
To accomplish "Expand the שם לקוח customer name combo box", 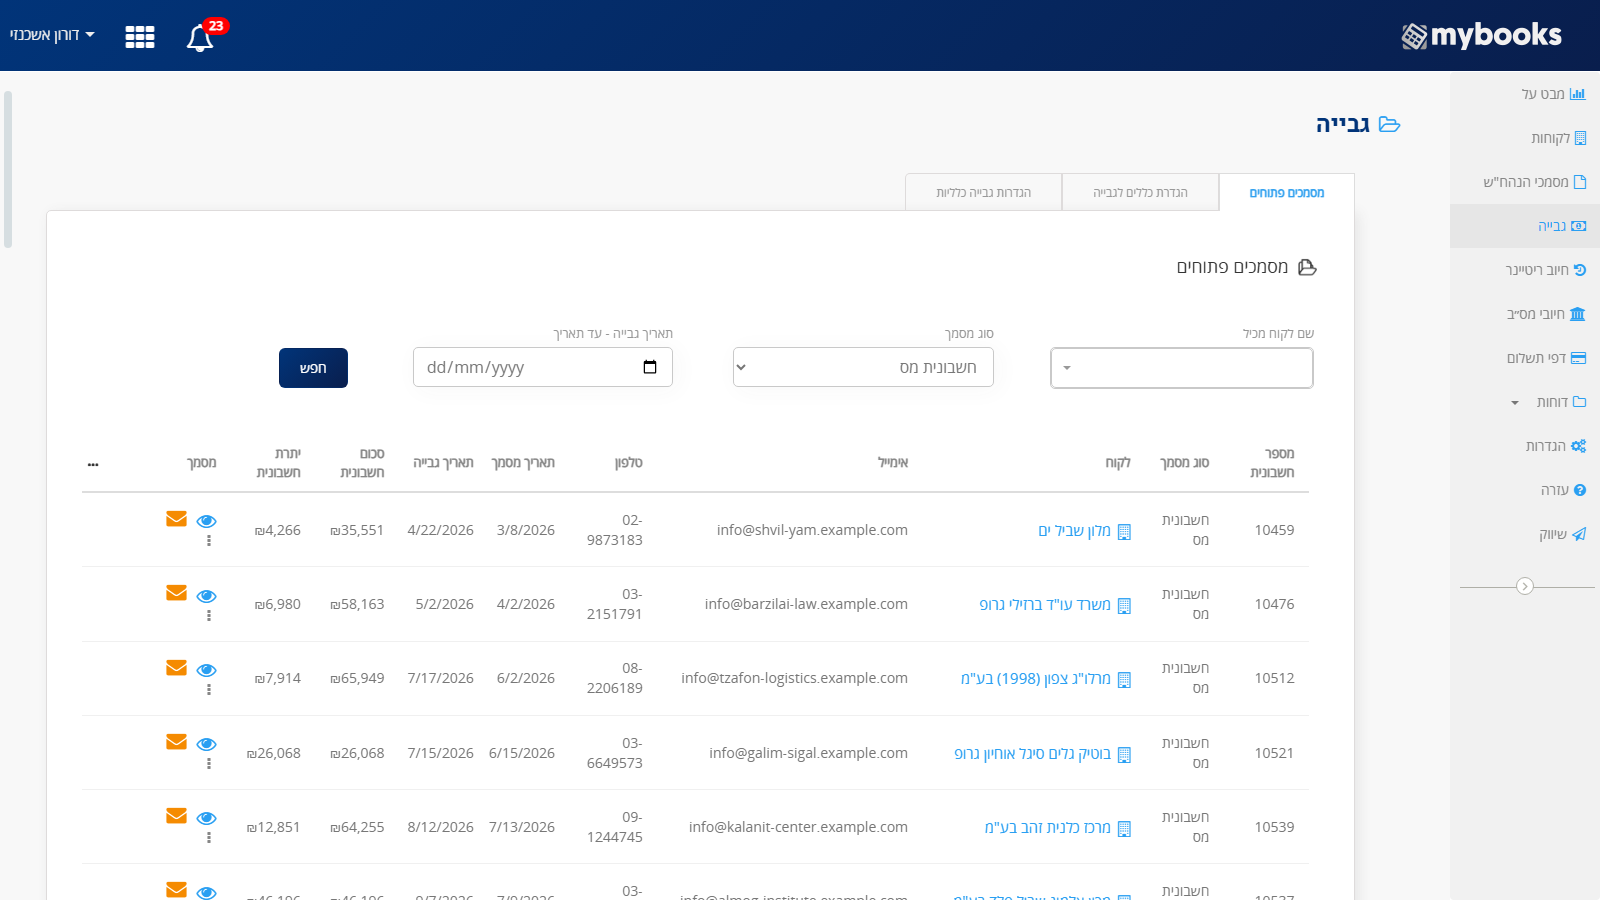I will (x=1182, y=368).
